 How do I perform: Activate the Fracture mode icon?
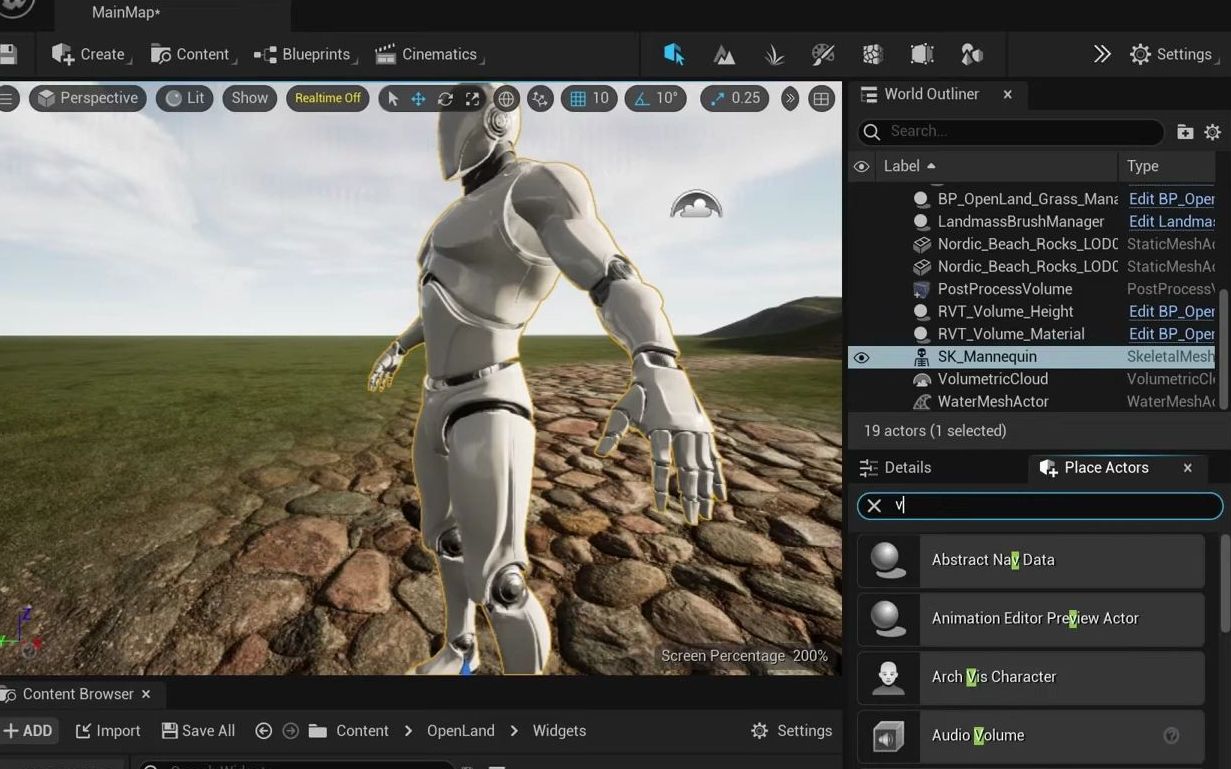(x=873, y=55)
